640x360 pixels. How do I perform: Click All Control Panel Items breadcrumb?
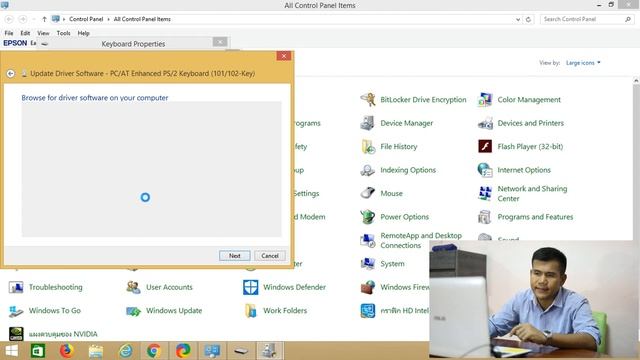pyautogui.click(x=142, y=19)
